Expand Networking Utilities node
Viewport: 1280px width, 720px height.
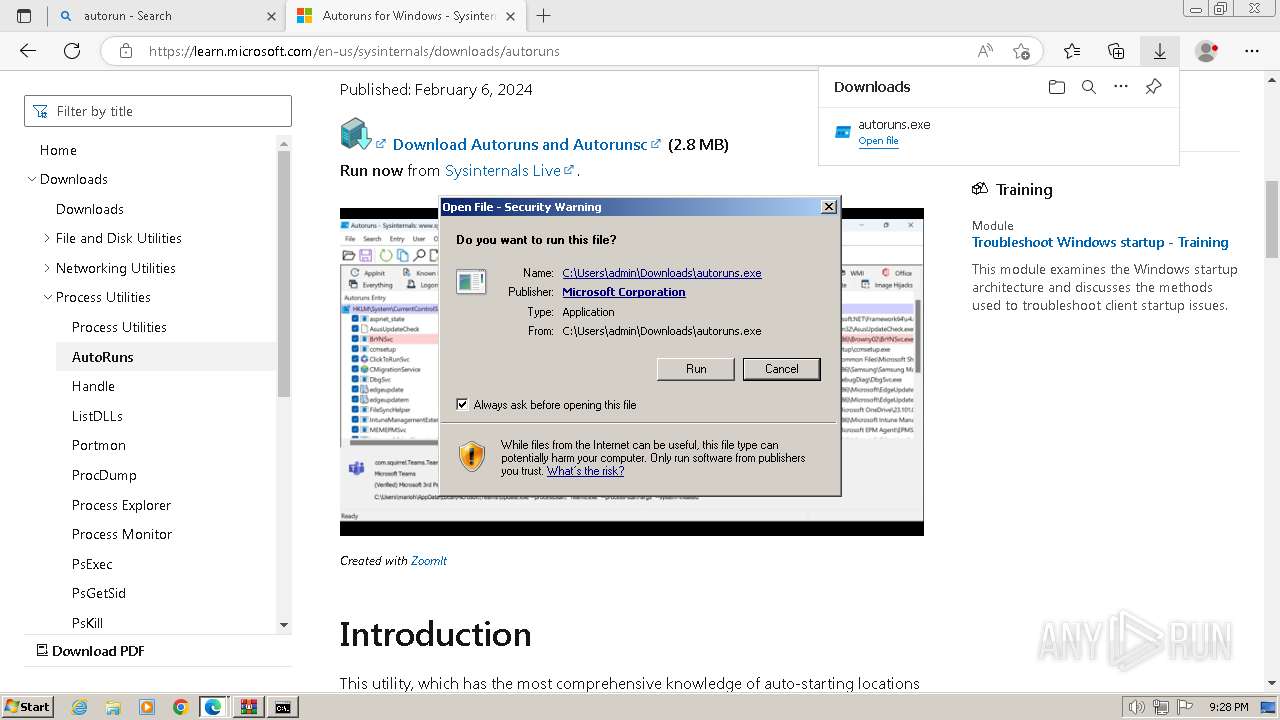[47, 268]
